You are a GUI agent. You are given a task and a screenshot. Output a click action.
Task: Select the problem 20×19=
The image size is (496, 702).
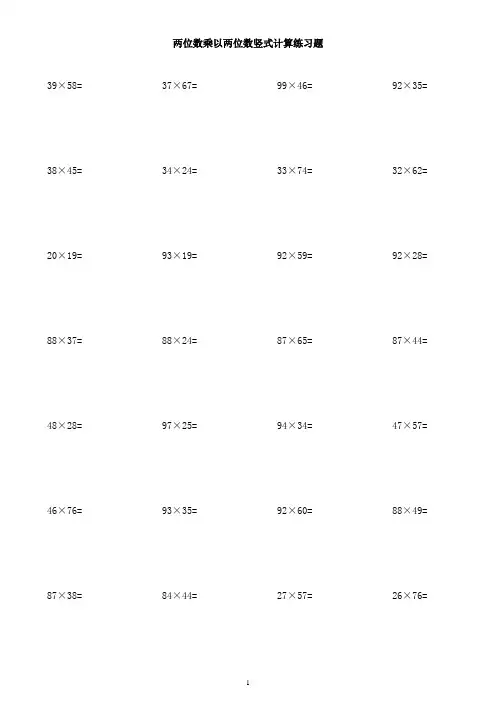64,256
